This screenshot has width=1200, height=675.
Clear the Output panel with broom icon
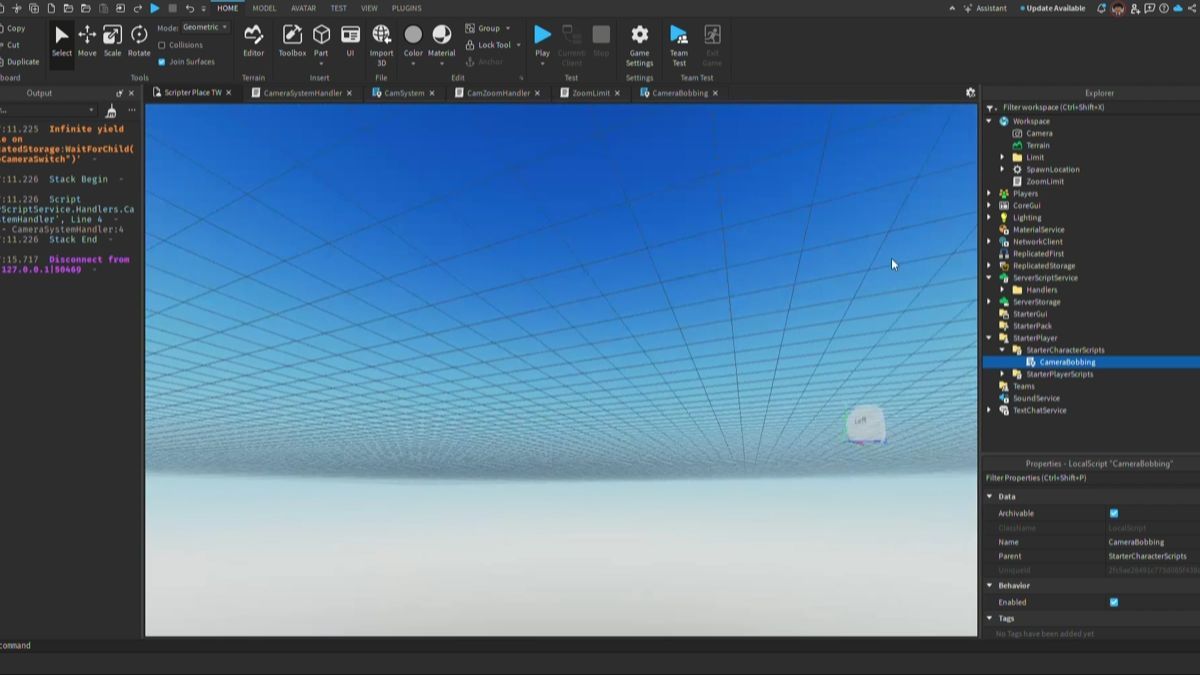(111, 111)
